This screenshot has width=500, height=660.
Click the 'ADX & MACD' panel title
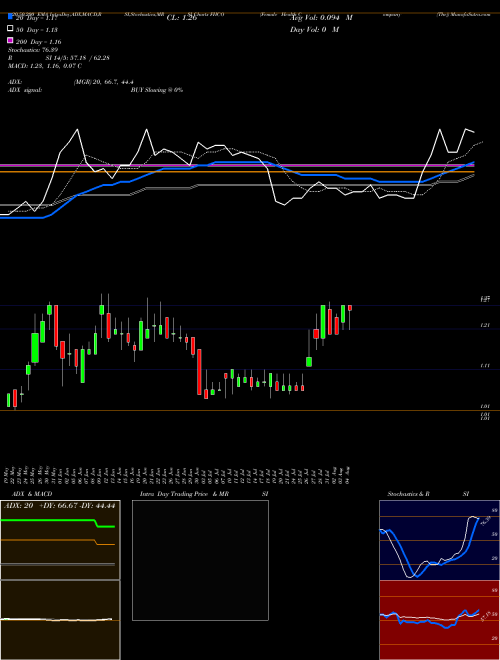pos(32,494)
